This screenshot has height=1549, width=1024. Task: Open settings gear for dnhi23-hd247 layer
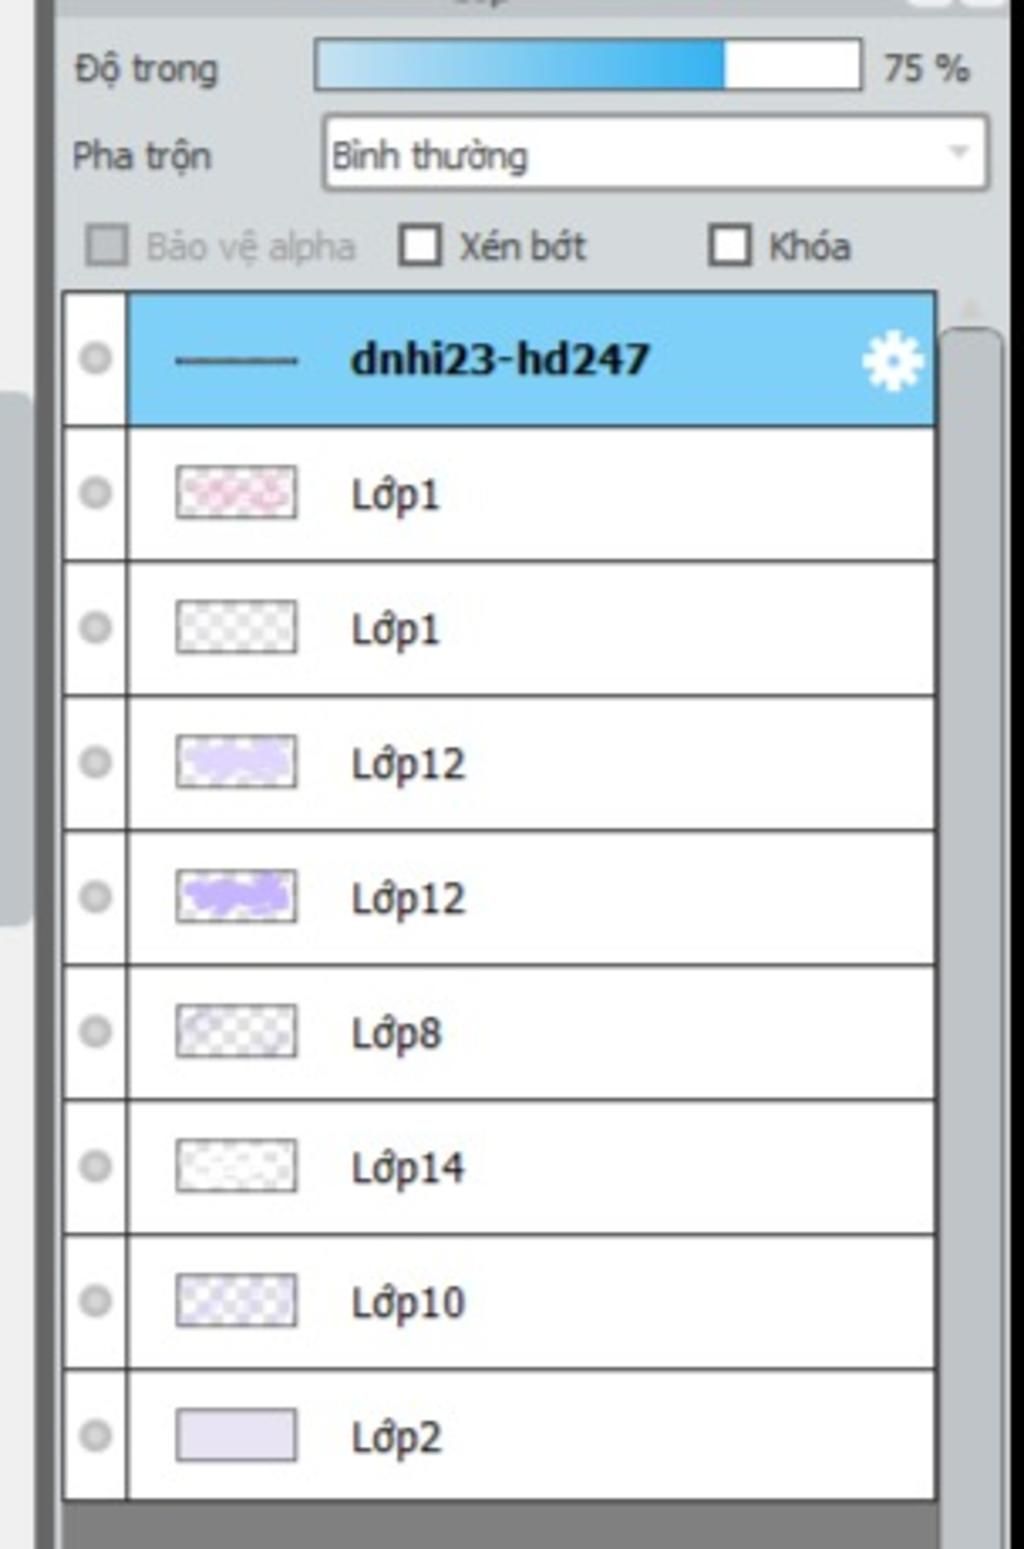pyautogui.click(x=892, y=361)
